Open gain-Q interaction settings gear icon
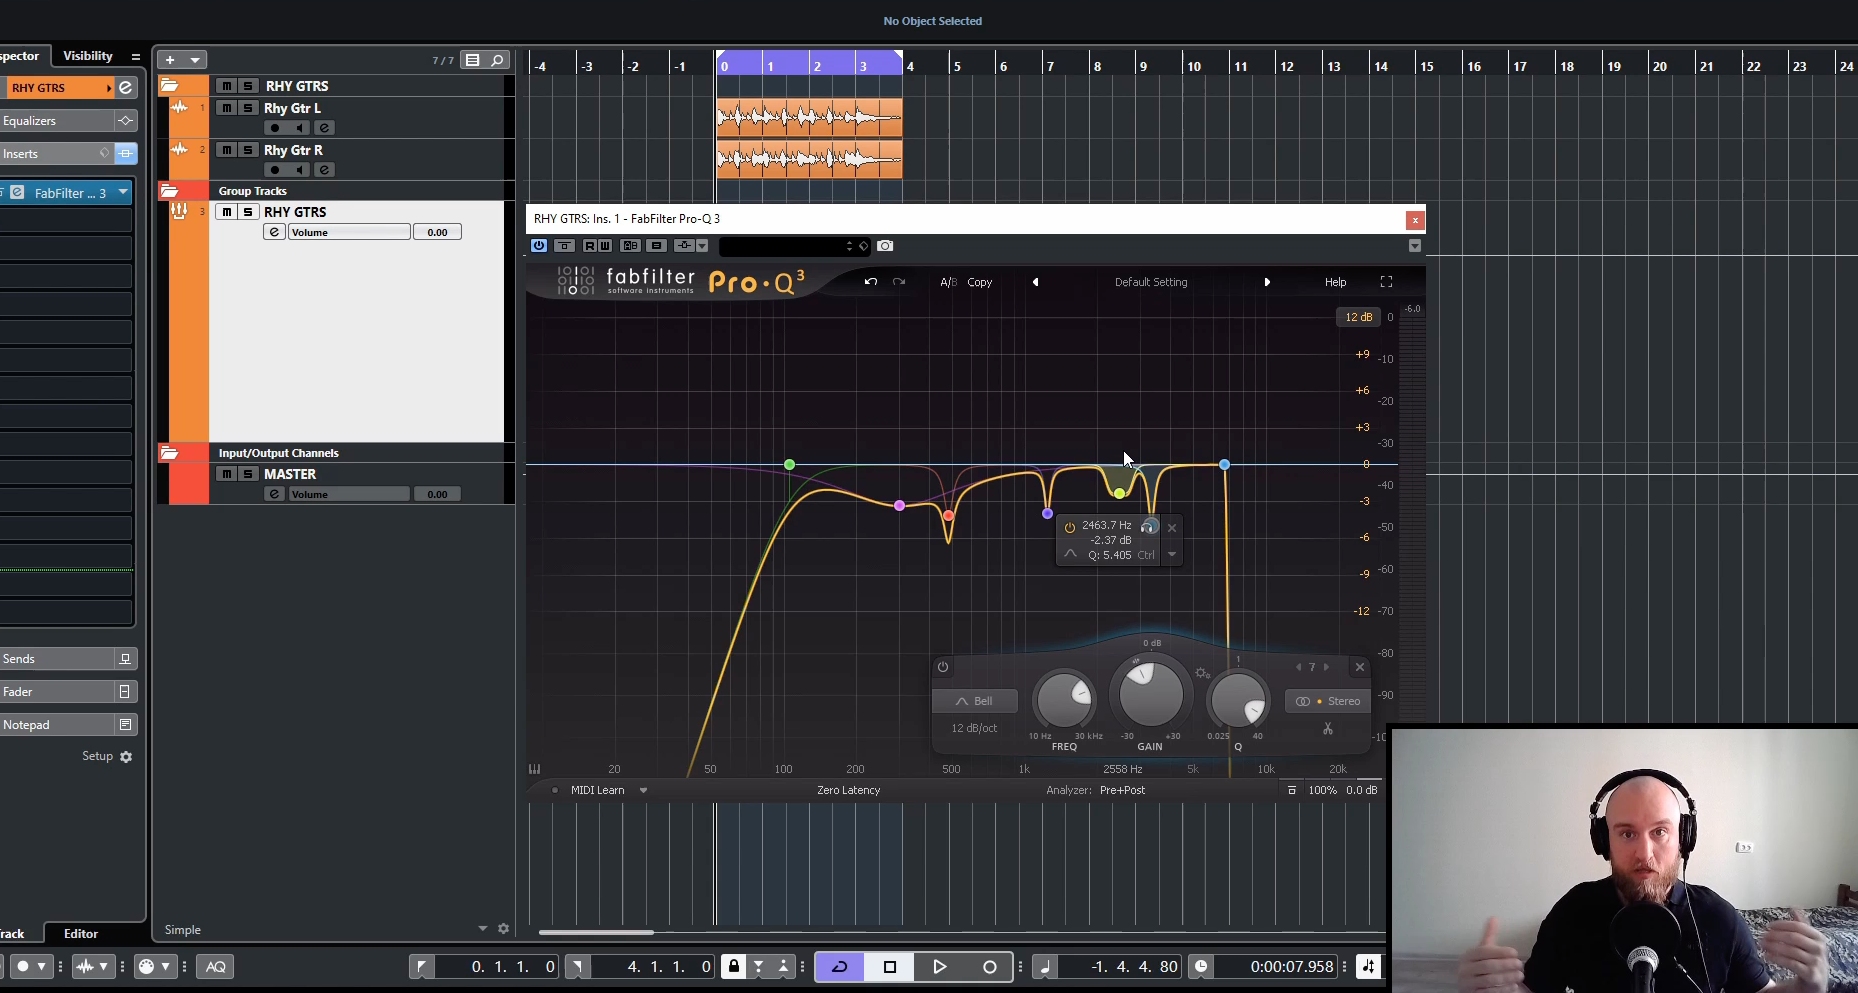 [x=1202, y=673]
